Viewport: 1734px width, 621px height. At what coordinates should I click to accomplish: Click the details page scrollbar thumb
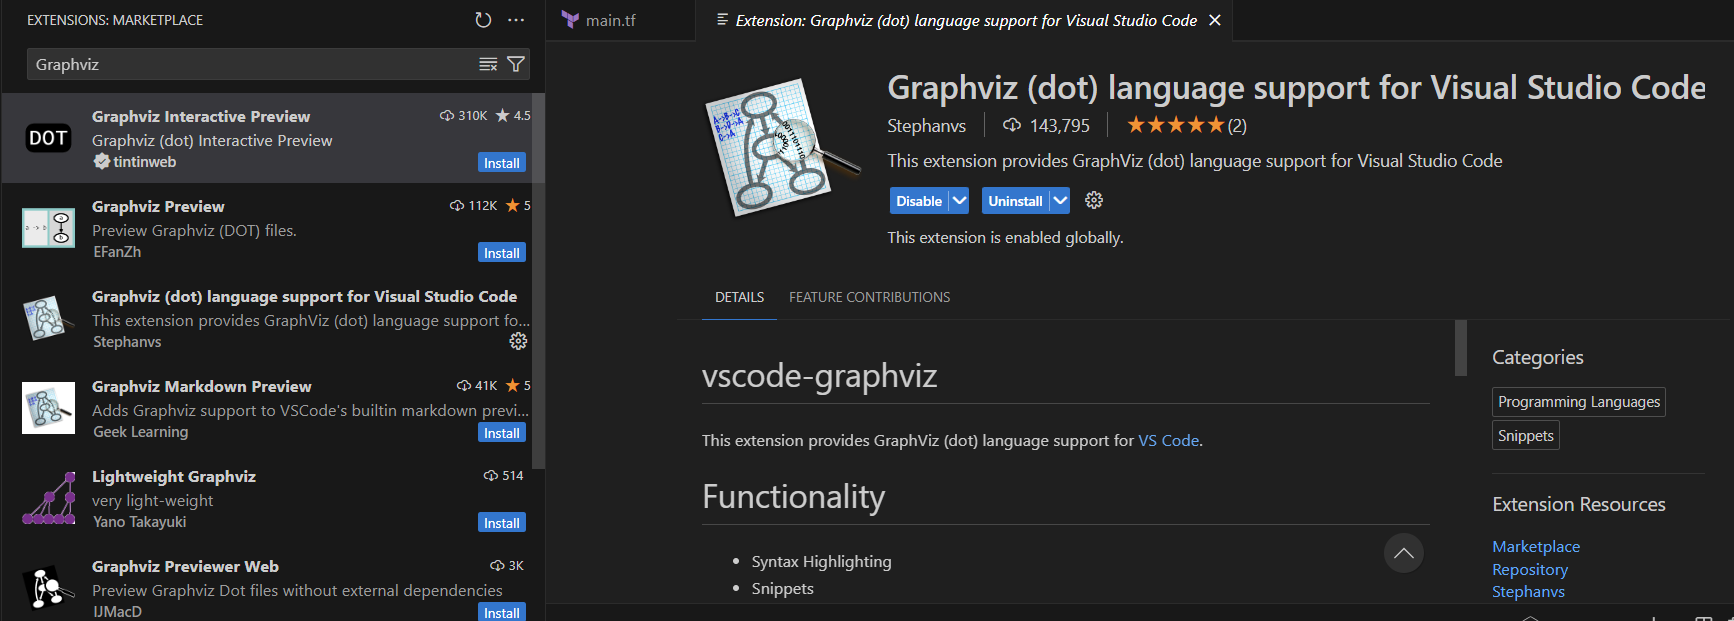pos(1461,348)
